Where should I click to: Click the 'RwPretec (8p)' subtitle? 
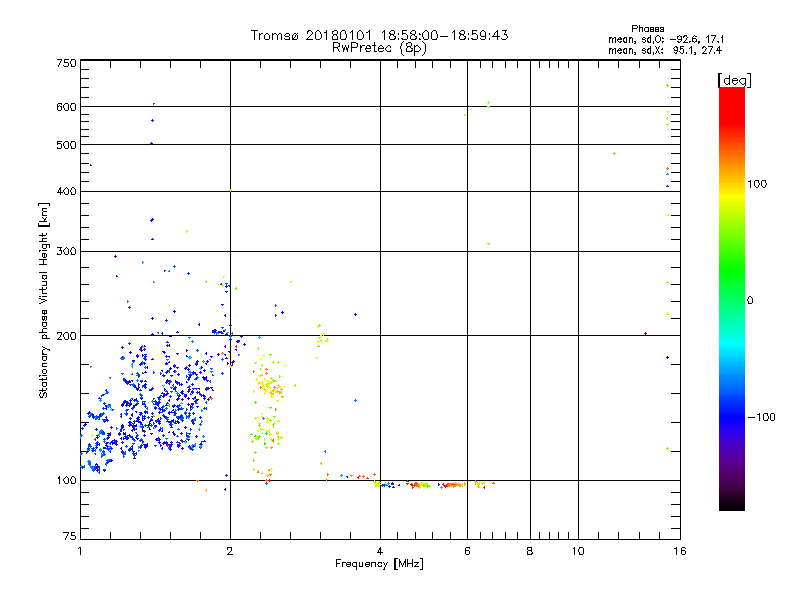point(379,48)
